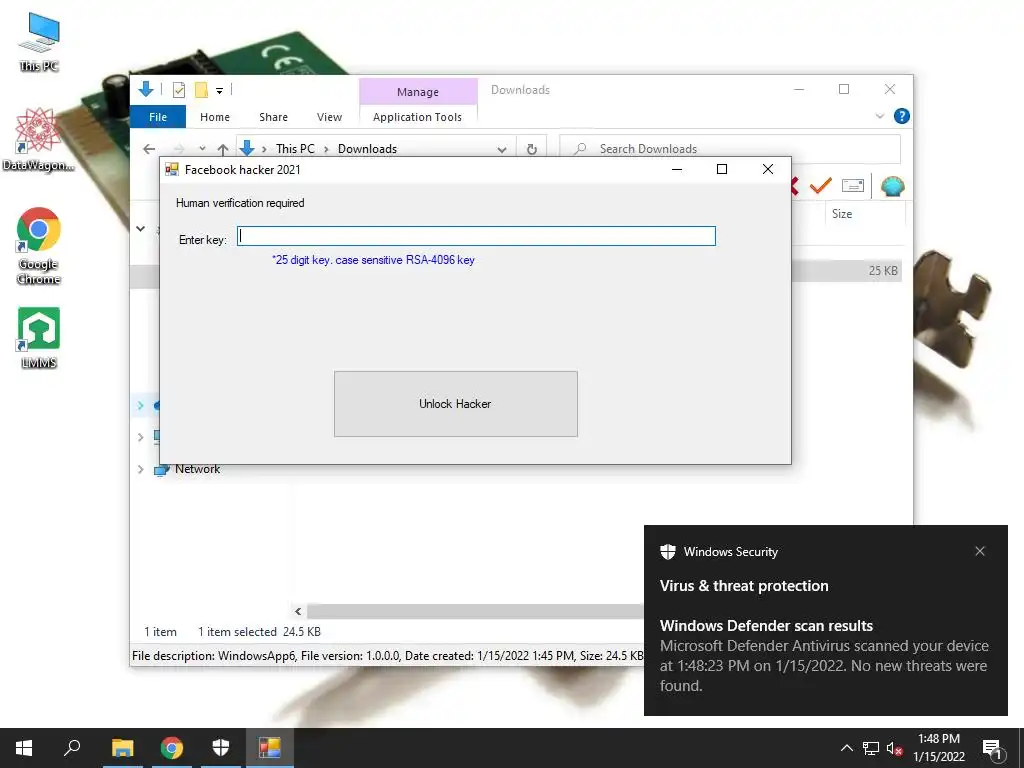Click the Properties quick access icon
The width and height of the screenshot is (1024, 768).
179,90
